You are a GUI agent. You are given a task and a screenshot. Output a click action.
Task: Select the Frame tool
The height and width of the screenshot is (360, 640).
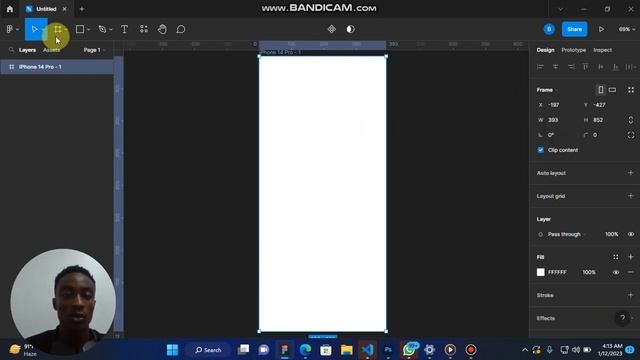pos(58,29)
